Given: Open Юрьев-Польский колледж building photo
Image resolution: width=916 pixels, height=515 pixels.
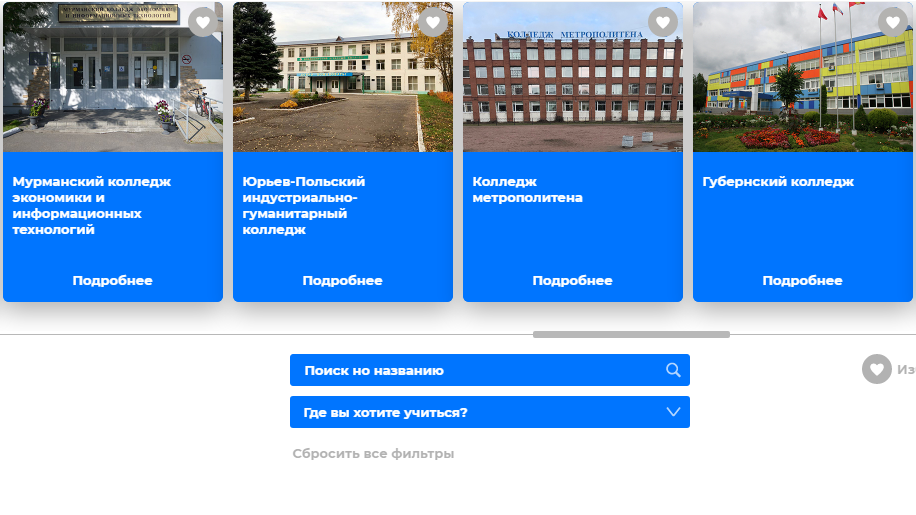Looking at the screenshot, I should 343,77.
